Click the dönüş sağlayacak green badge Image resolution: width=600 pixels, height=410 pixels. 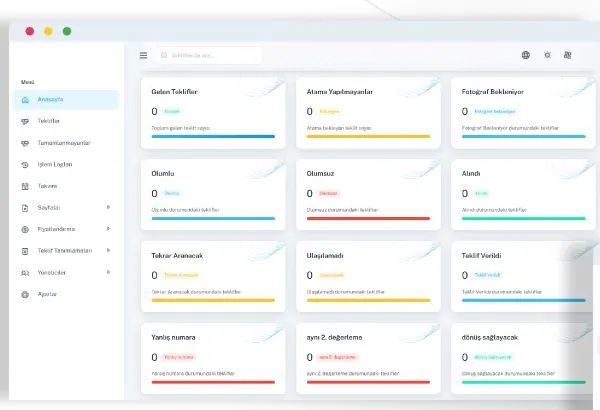point(492,357)
